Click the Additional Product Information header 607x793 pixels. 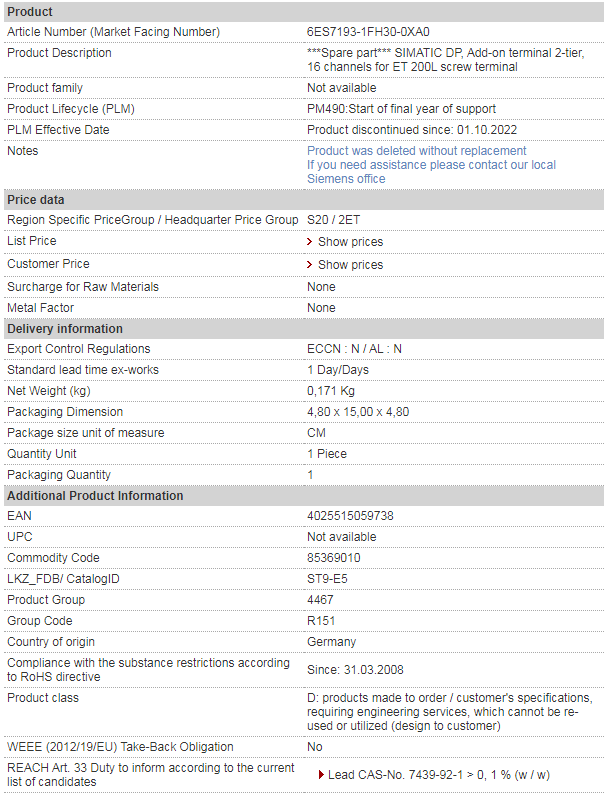304,496
